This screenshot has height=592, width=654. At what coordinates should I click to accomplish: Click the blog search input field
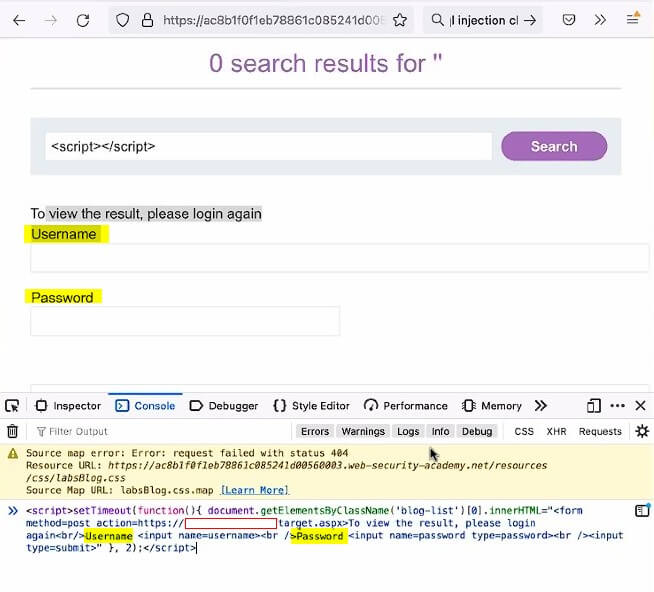pos(269,146)
